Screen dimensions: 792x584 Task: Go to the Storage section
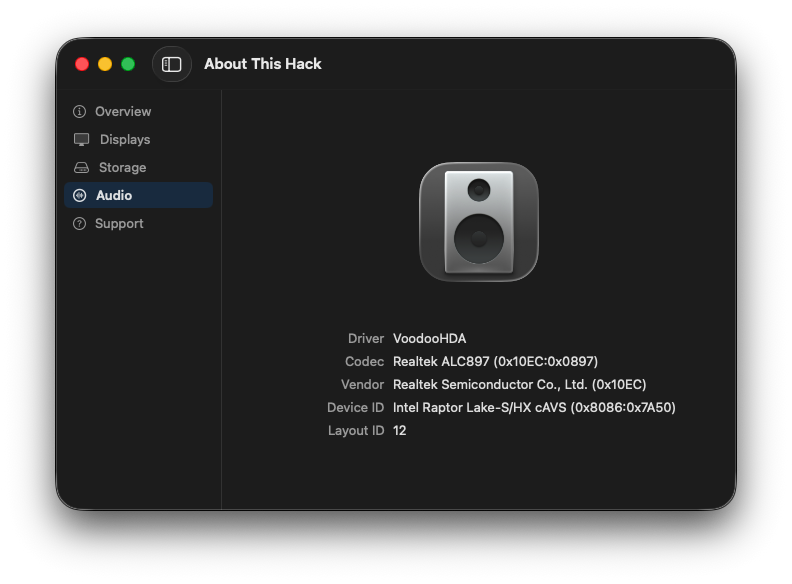[x=138, y=167]
